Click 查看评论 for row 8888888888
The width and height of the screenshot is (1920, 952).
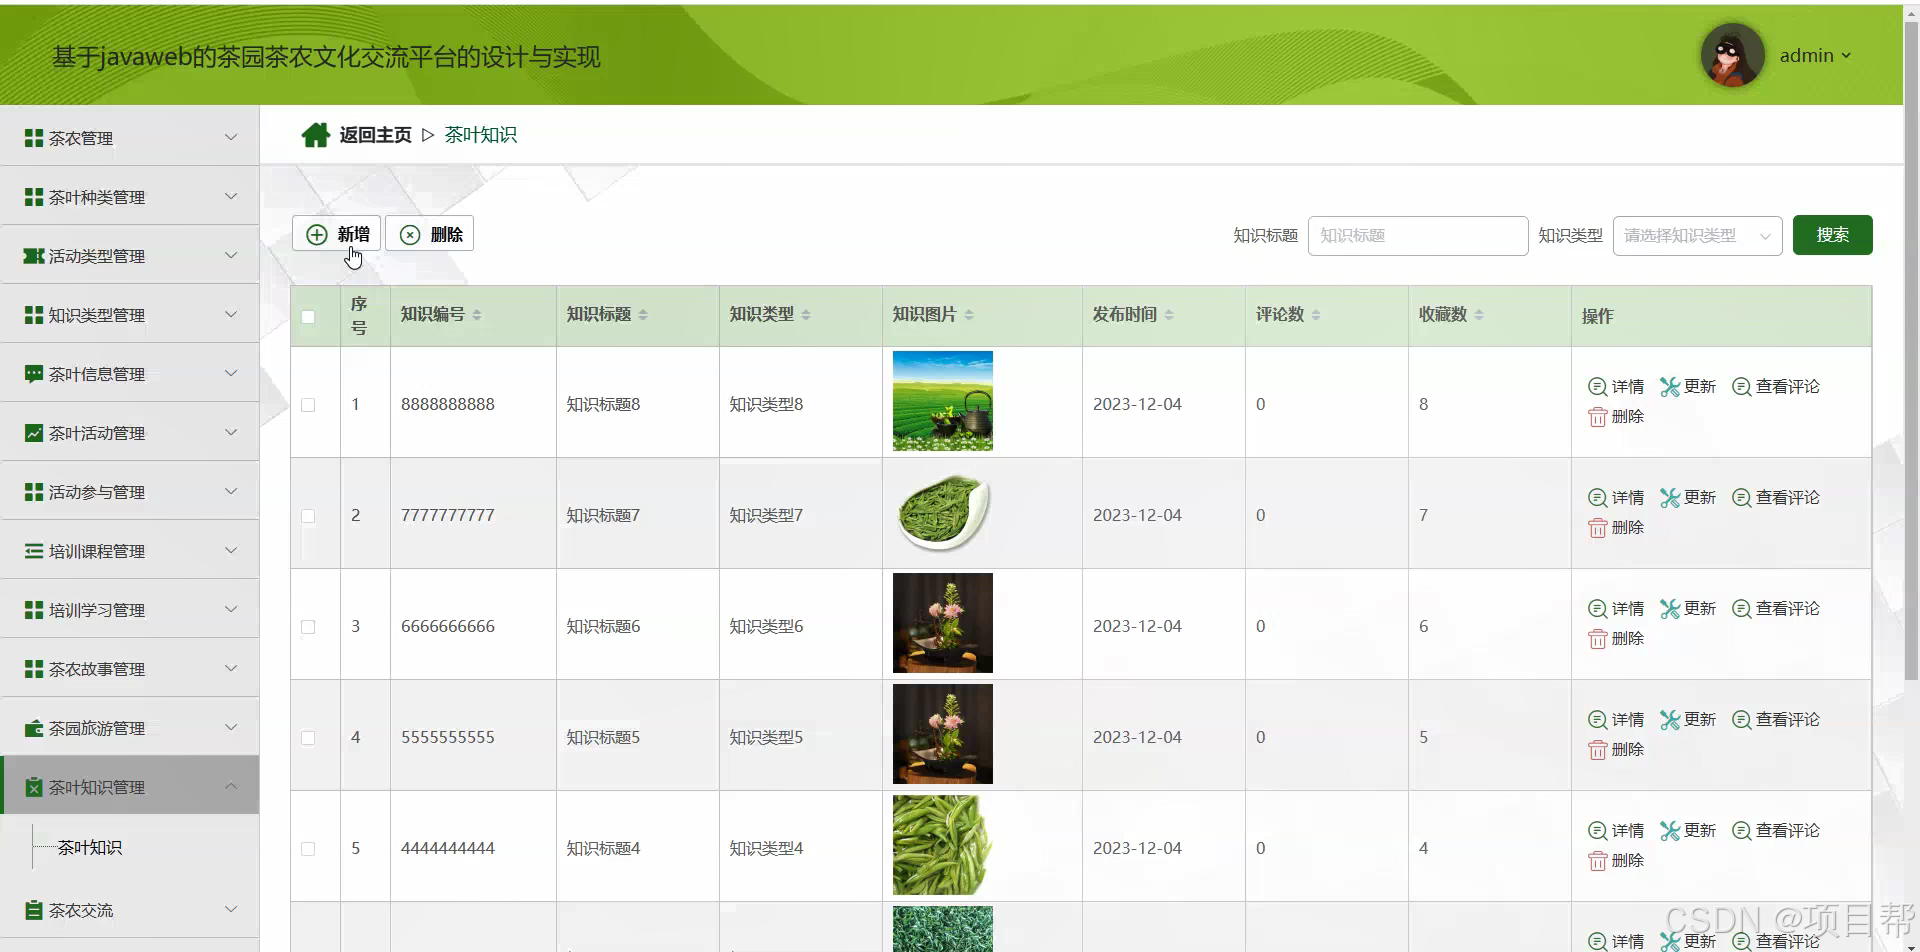click(1776, 386)
